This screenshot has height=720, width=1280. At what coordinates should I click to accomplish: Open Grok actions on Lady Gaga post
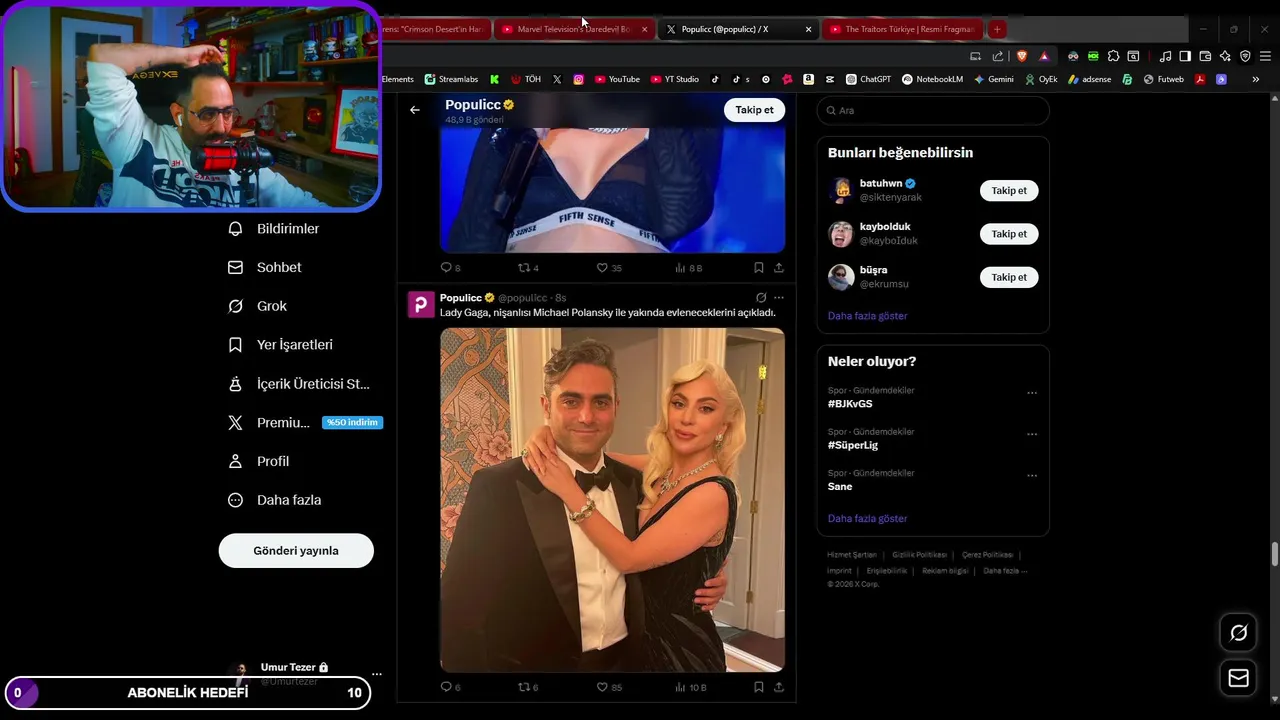[761, 298]
